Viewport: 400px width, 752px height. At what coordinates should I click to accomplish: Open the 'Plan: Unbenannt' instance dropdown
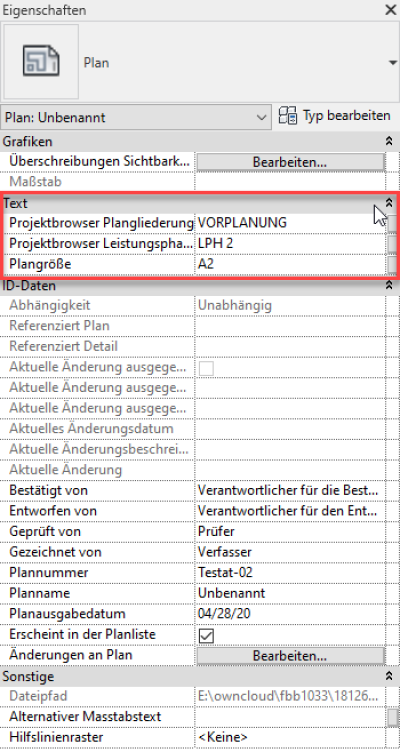(135, 117)
